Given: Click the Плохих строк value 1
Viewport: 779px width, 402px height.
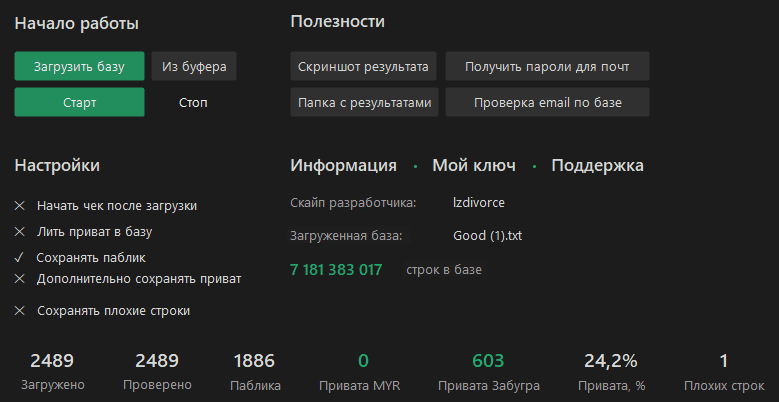Looking at the screenshot, I should [x=724, y=361].
